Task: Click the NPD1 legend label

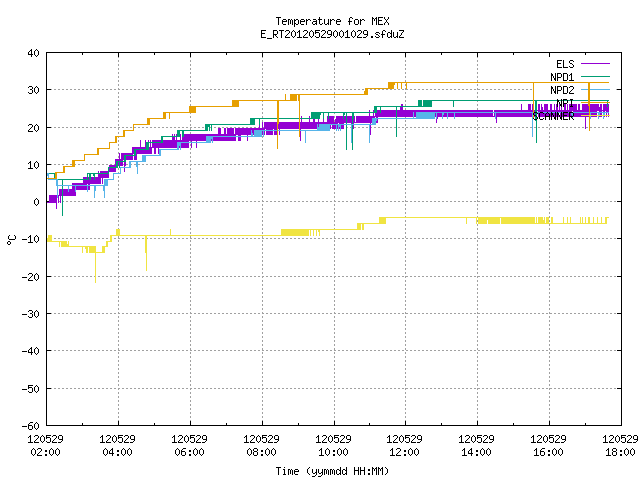Action: [562, 77]
